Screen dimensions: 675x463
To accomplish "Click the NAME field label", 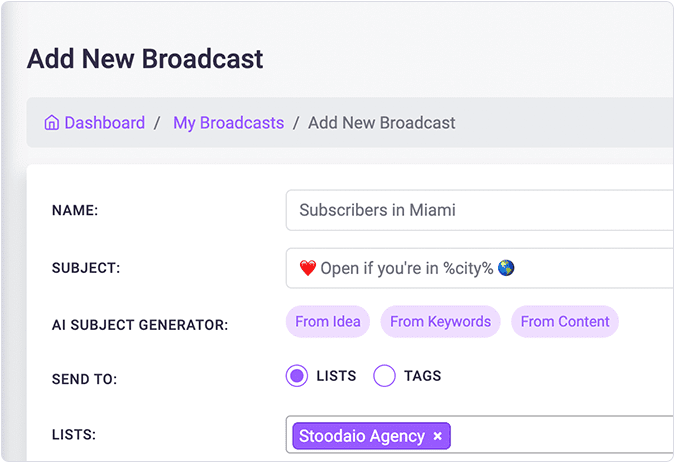I will pyautogui.click(x=74, y=211).
